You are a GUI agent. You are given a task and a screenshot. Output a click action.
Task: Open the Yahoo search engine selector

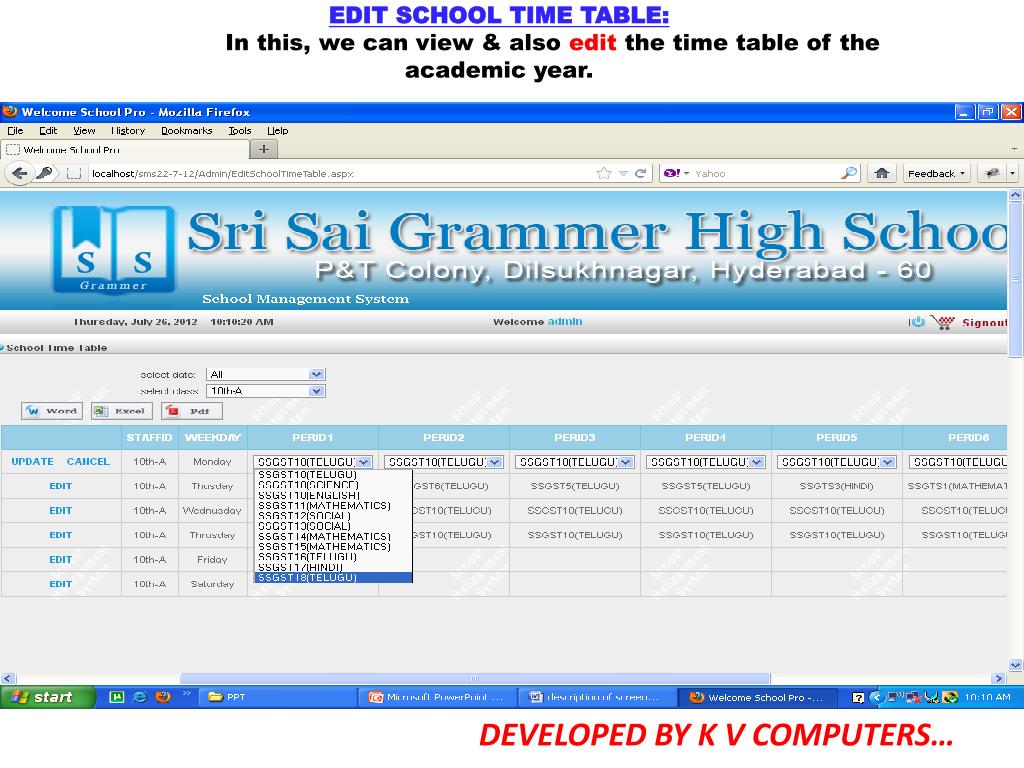click(676, 173)
